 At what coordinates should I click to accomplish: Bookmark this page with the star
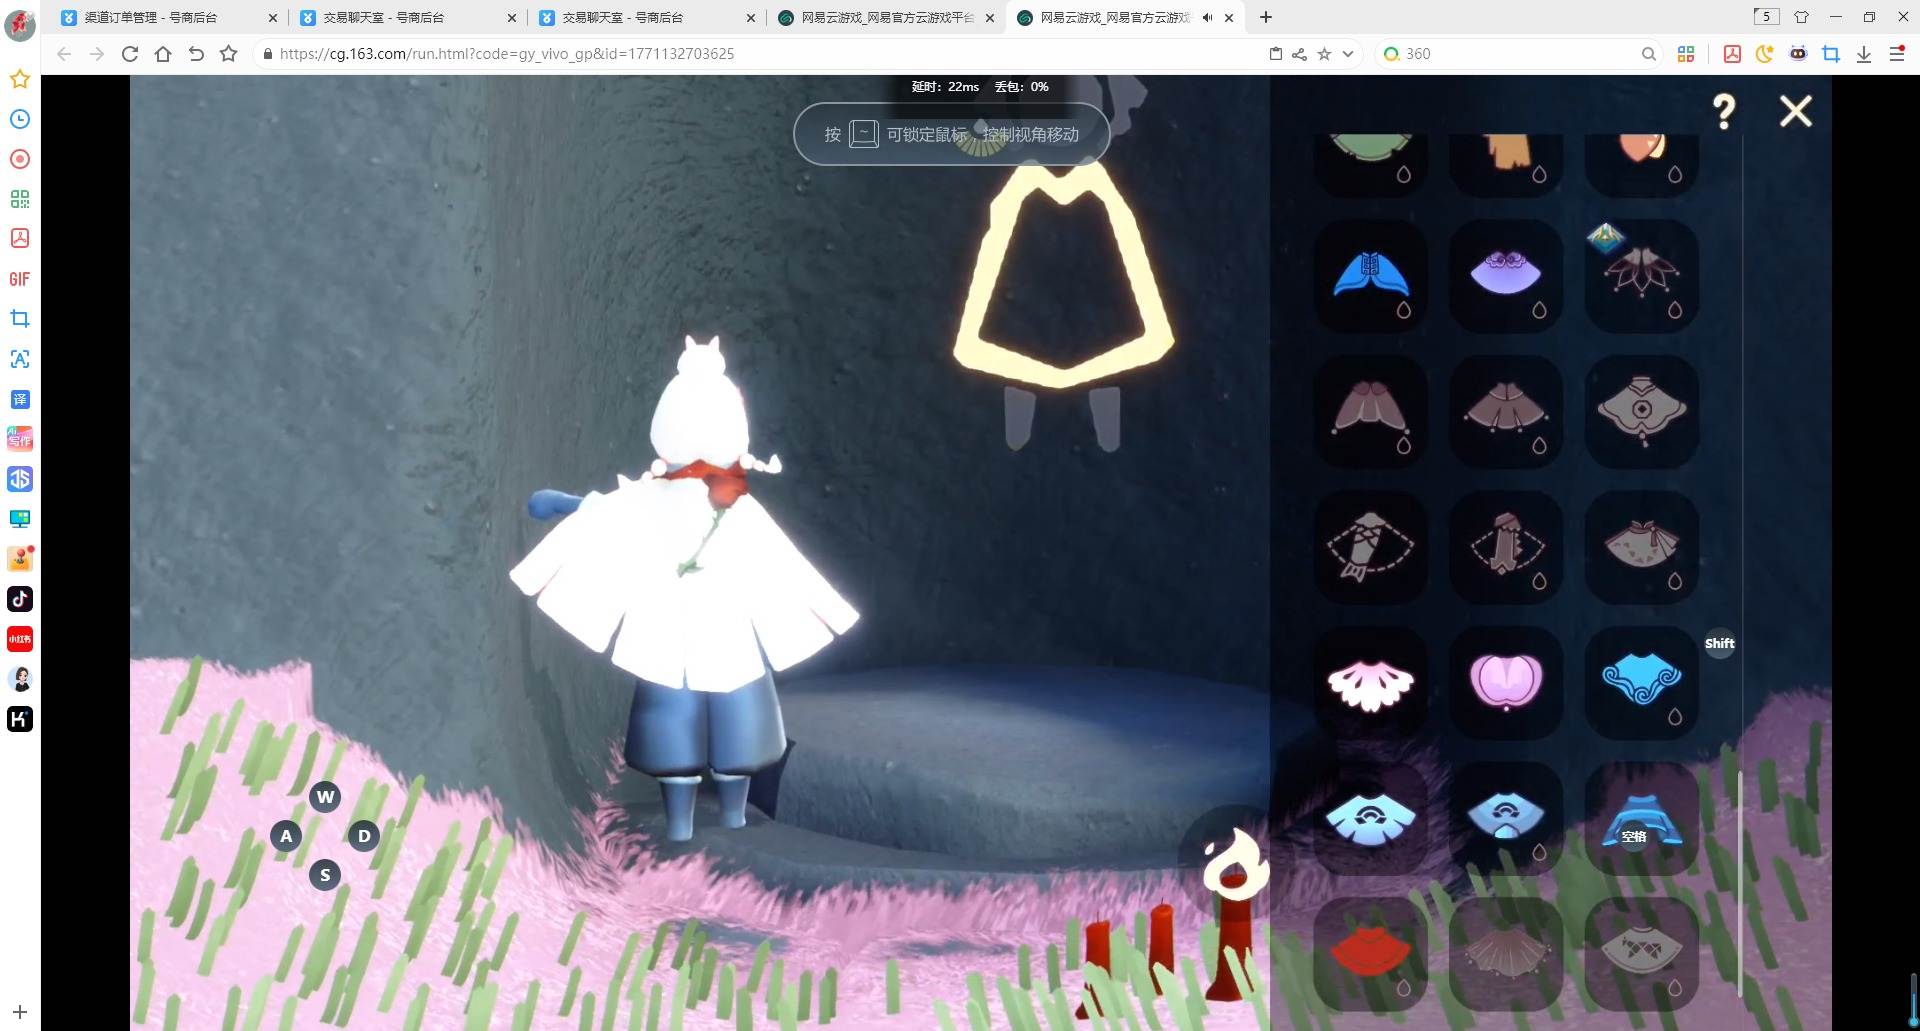click(1324, 54)
